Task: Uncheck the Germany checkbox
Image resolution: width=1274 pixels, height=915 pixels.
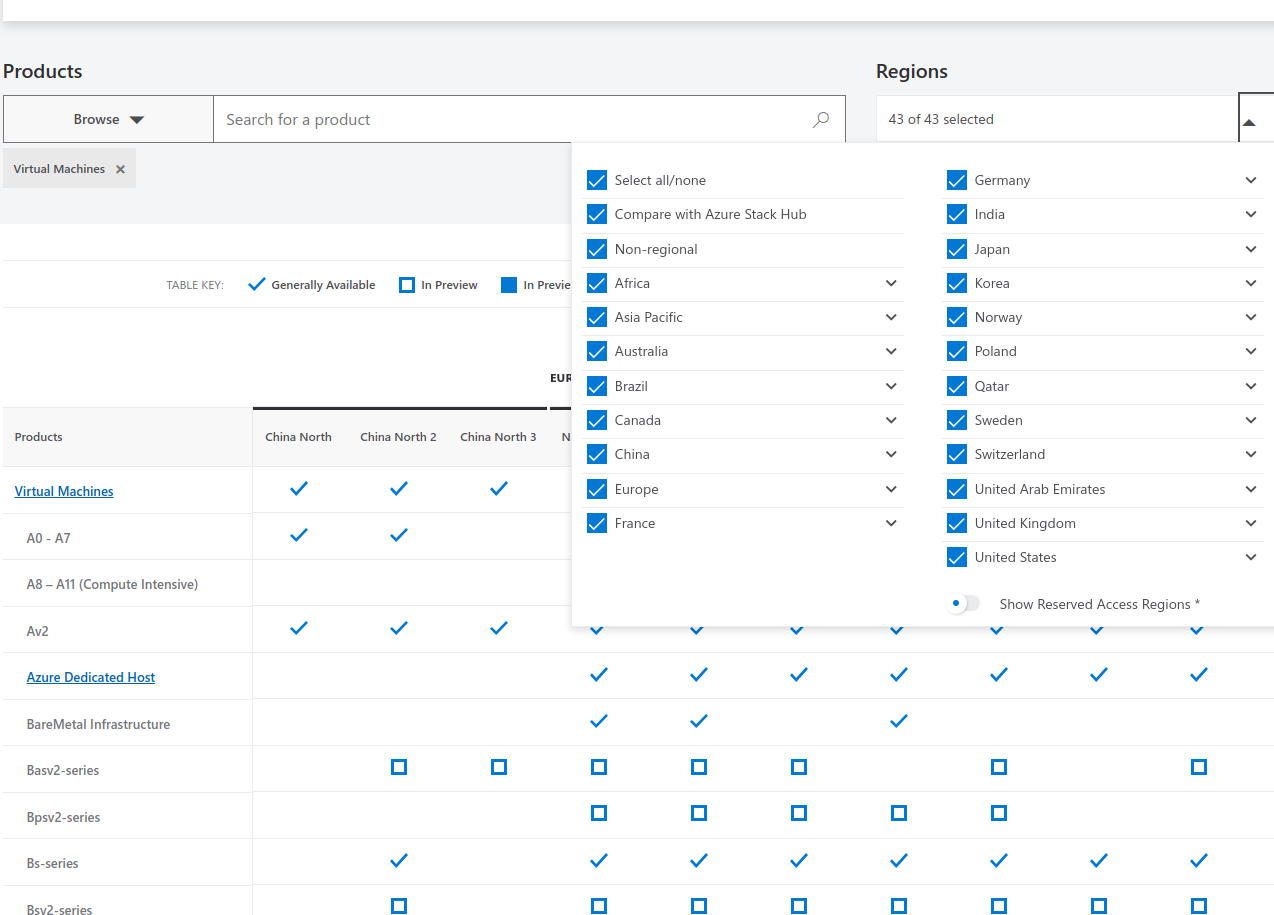Action: (957, 180)
